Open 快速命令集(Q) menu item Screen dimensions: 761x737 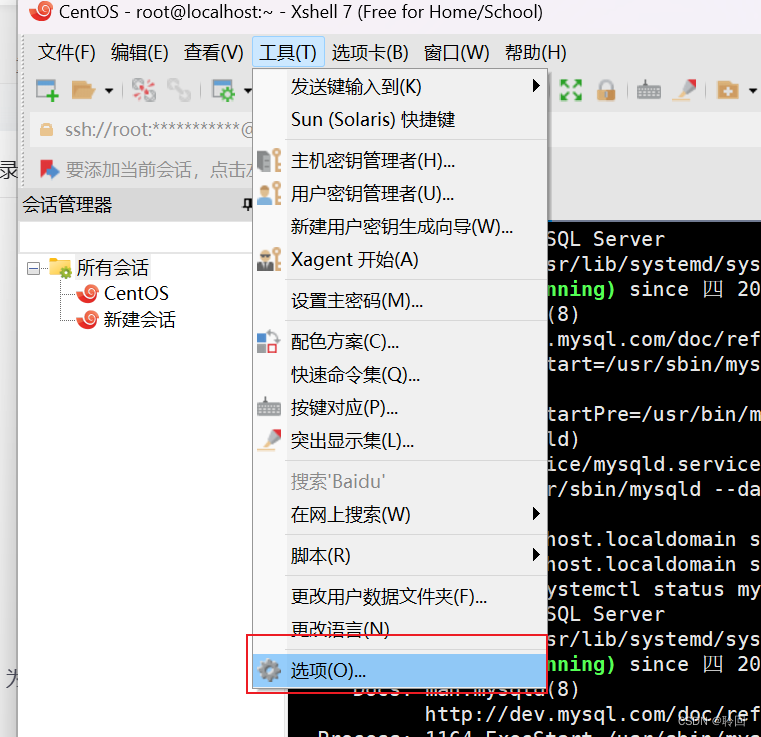400,375
